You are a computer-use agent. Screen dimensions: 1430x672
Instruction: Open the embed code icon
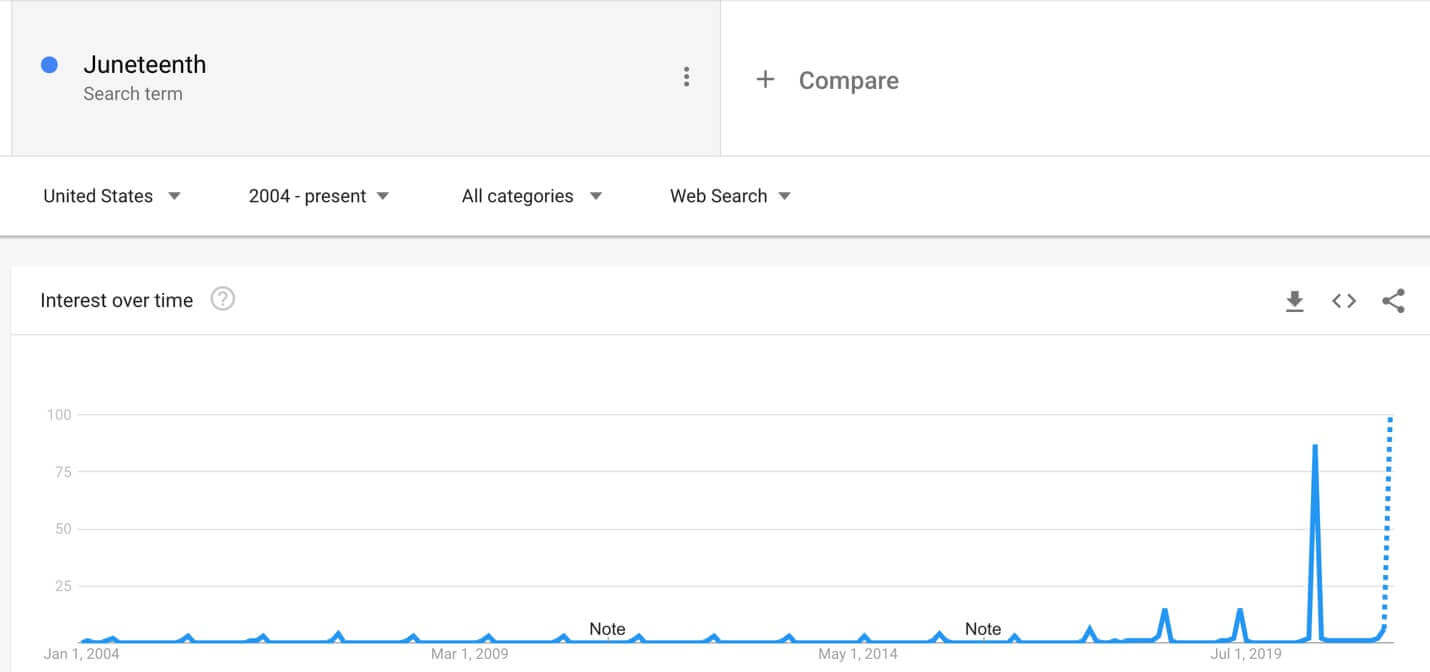coord(1344,301)
